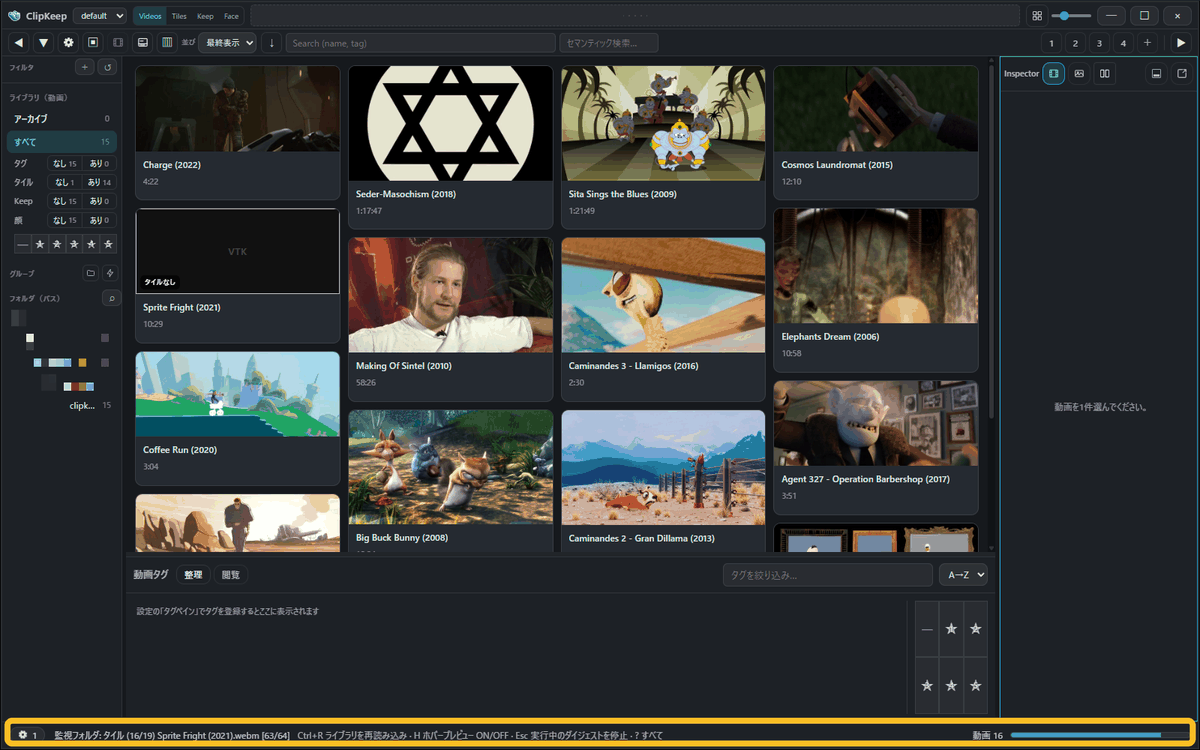Select the すべて library entry
This screenshot has height=750, width=1200.
click(62, 142)
